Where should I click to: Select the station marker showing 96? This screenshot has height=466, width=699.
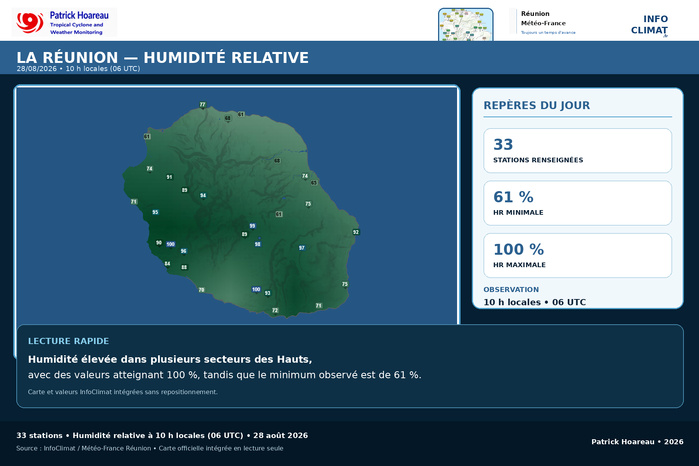(x=183, y=251)
